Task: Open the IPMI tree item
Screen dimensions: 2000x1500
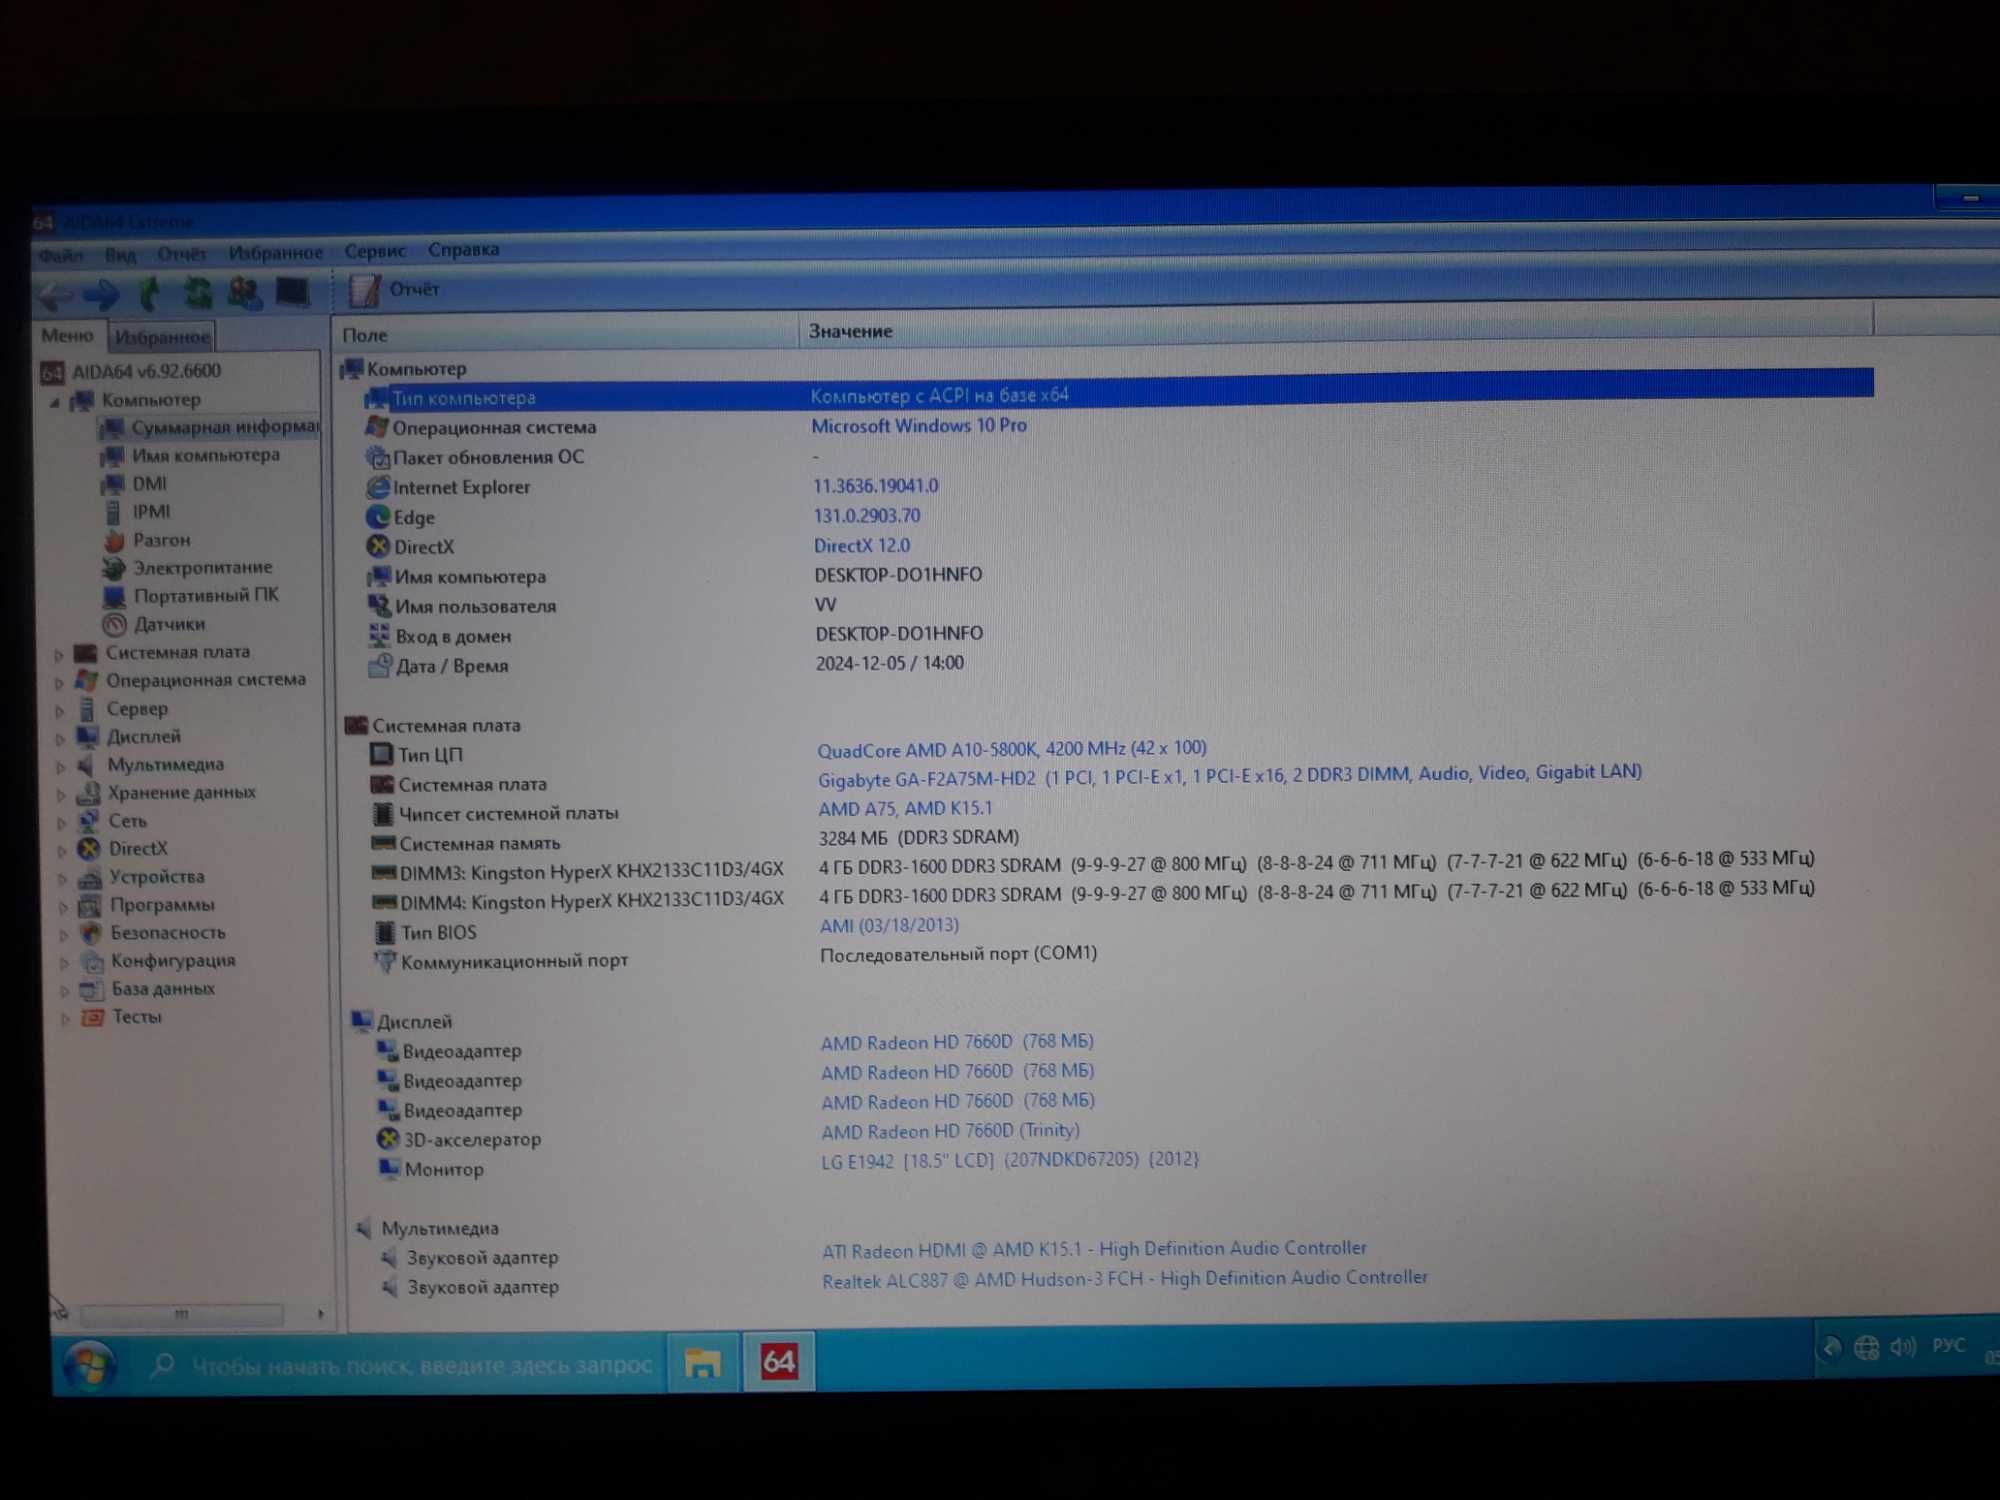Action: click(x=152, y=512)
